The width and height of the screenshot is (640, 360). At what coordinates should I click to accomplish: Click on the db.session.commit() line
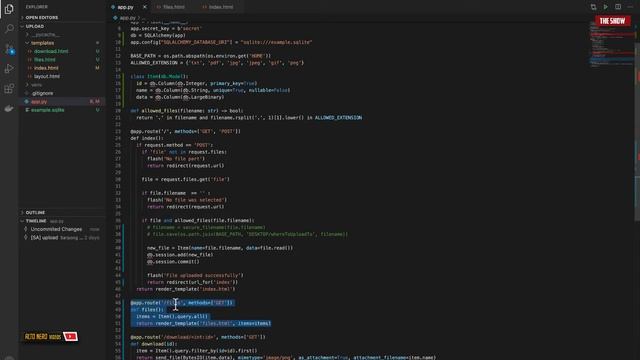point(173,261)
